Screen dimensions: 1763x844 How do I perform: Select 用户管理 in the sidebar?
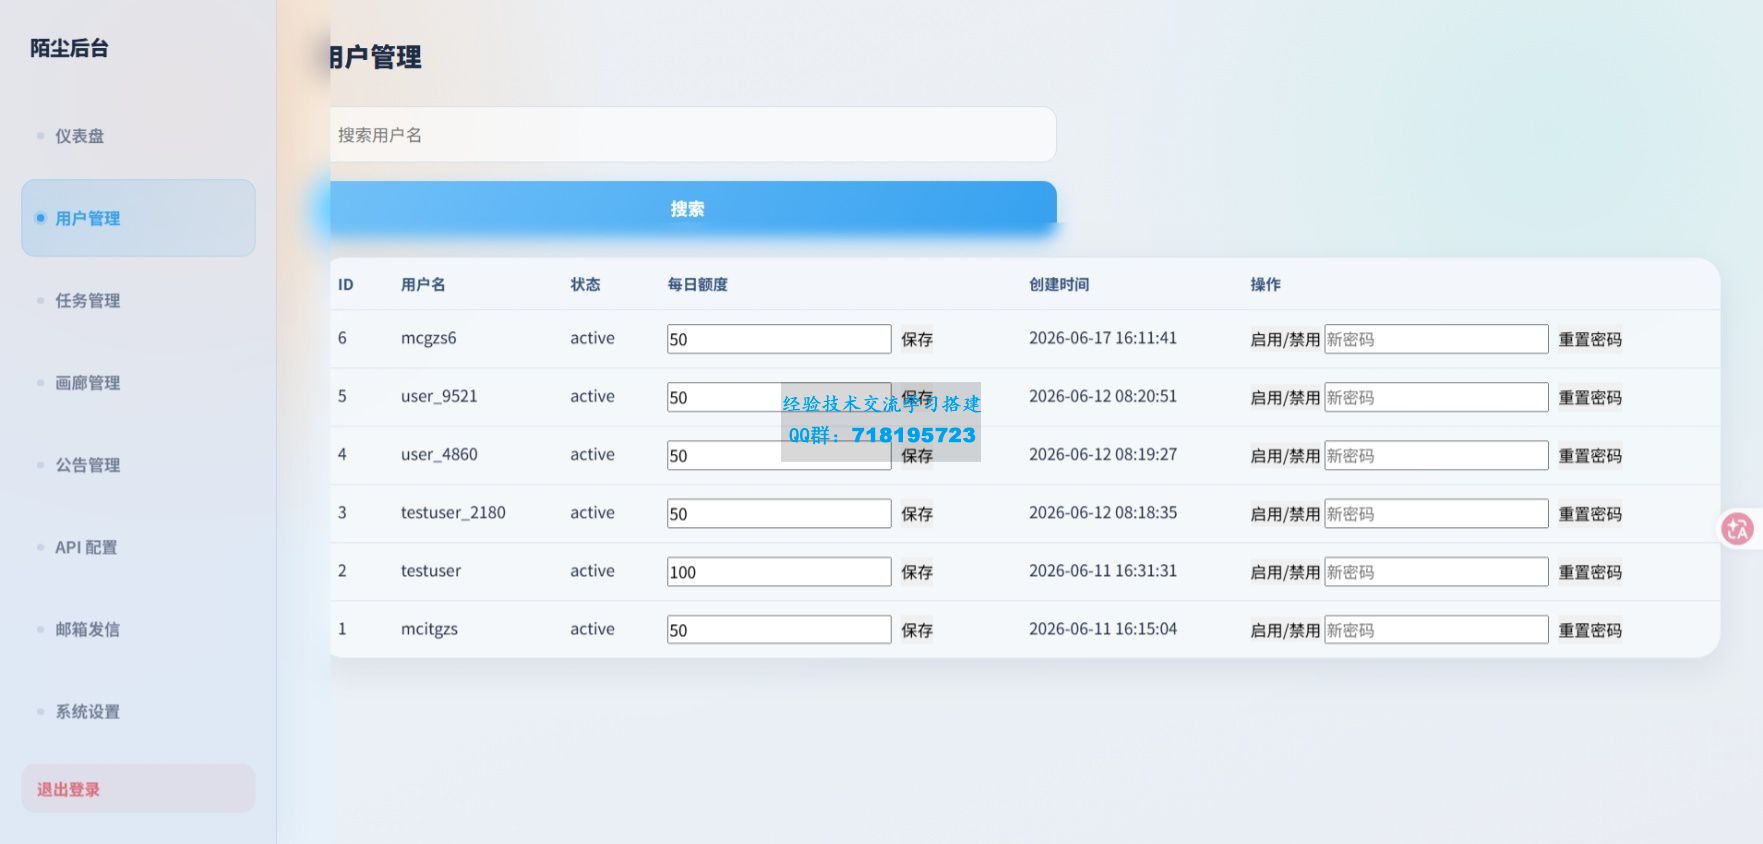(138, 218)
